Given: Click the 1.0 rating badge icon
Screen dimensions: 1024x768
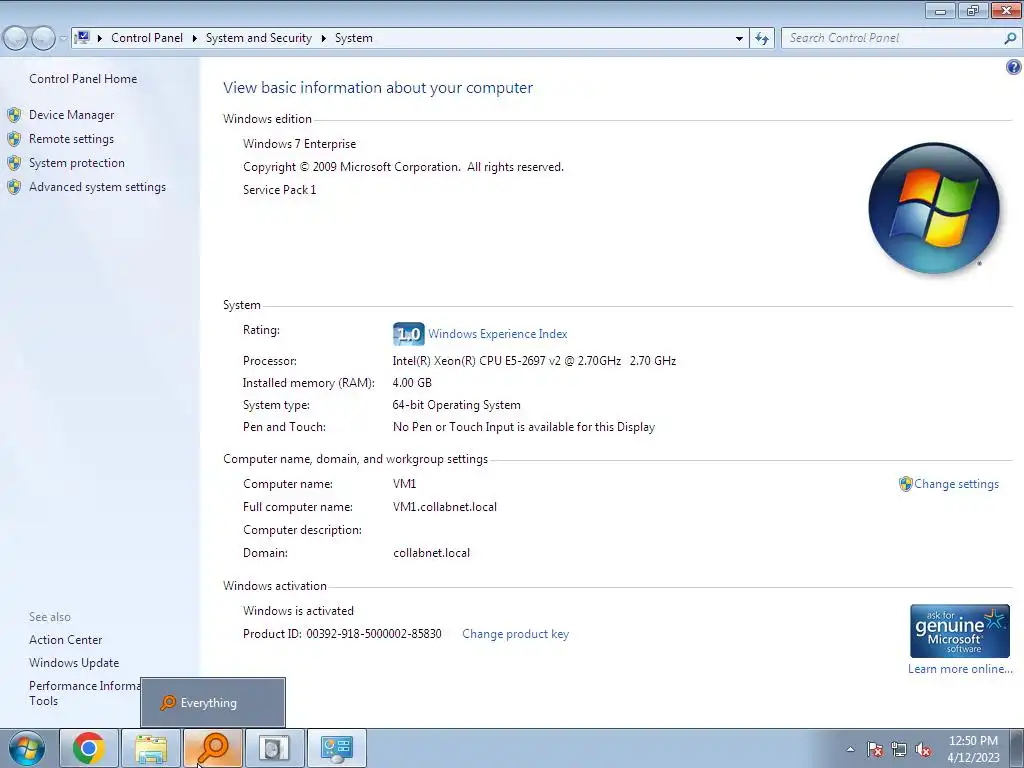Looking at the screenshot, I should (409, 334).
